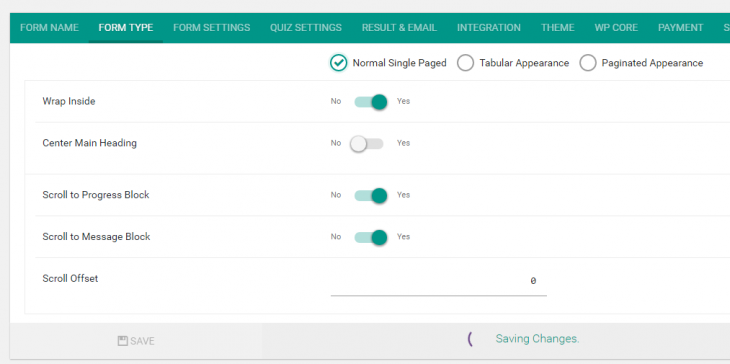Enable the Center Main Heading toggle
This screenshot has height=364, width=730.
pos(366,143)
